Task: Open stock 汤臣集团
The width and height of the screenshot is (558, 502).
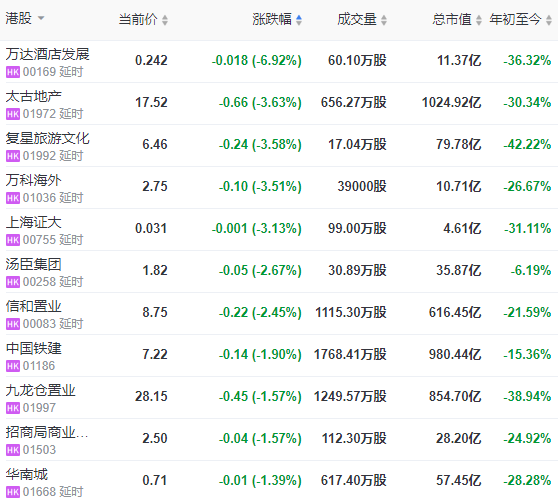Action: (33, 264)
